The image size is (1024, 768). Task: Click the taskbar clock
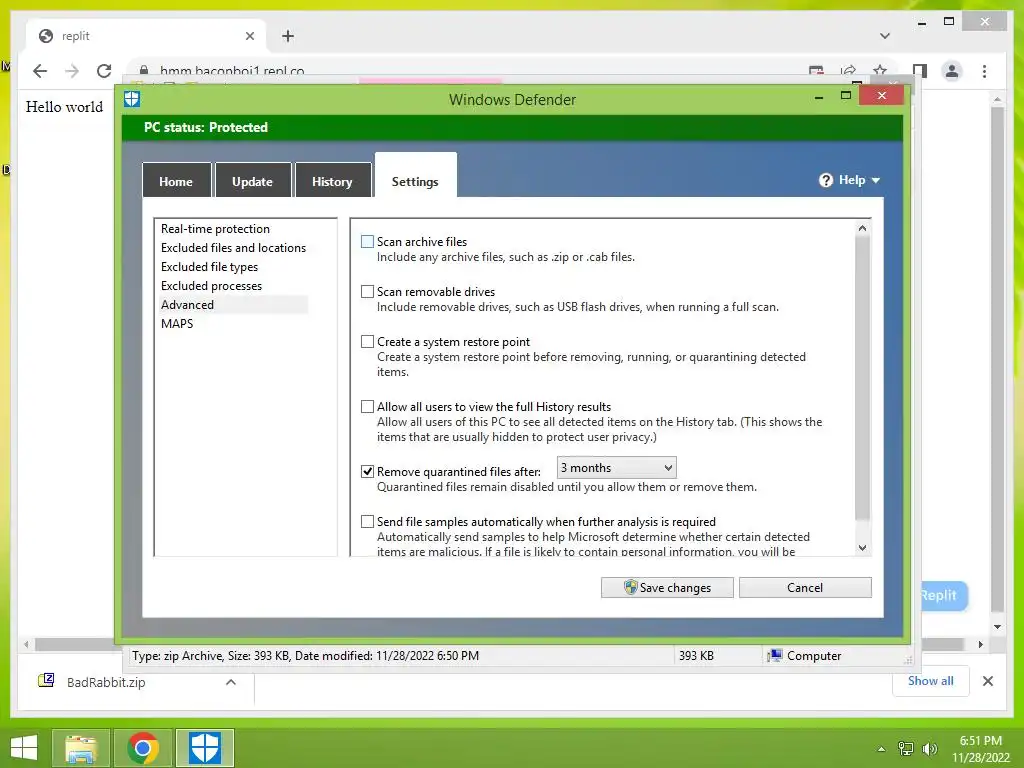pyautogui.click(x=981, y=748)
